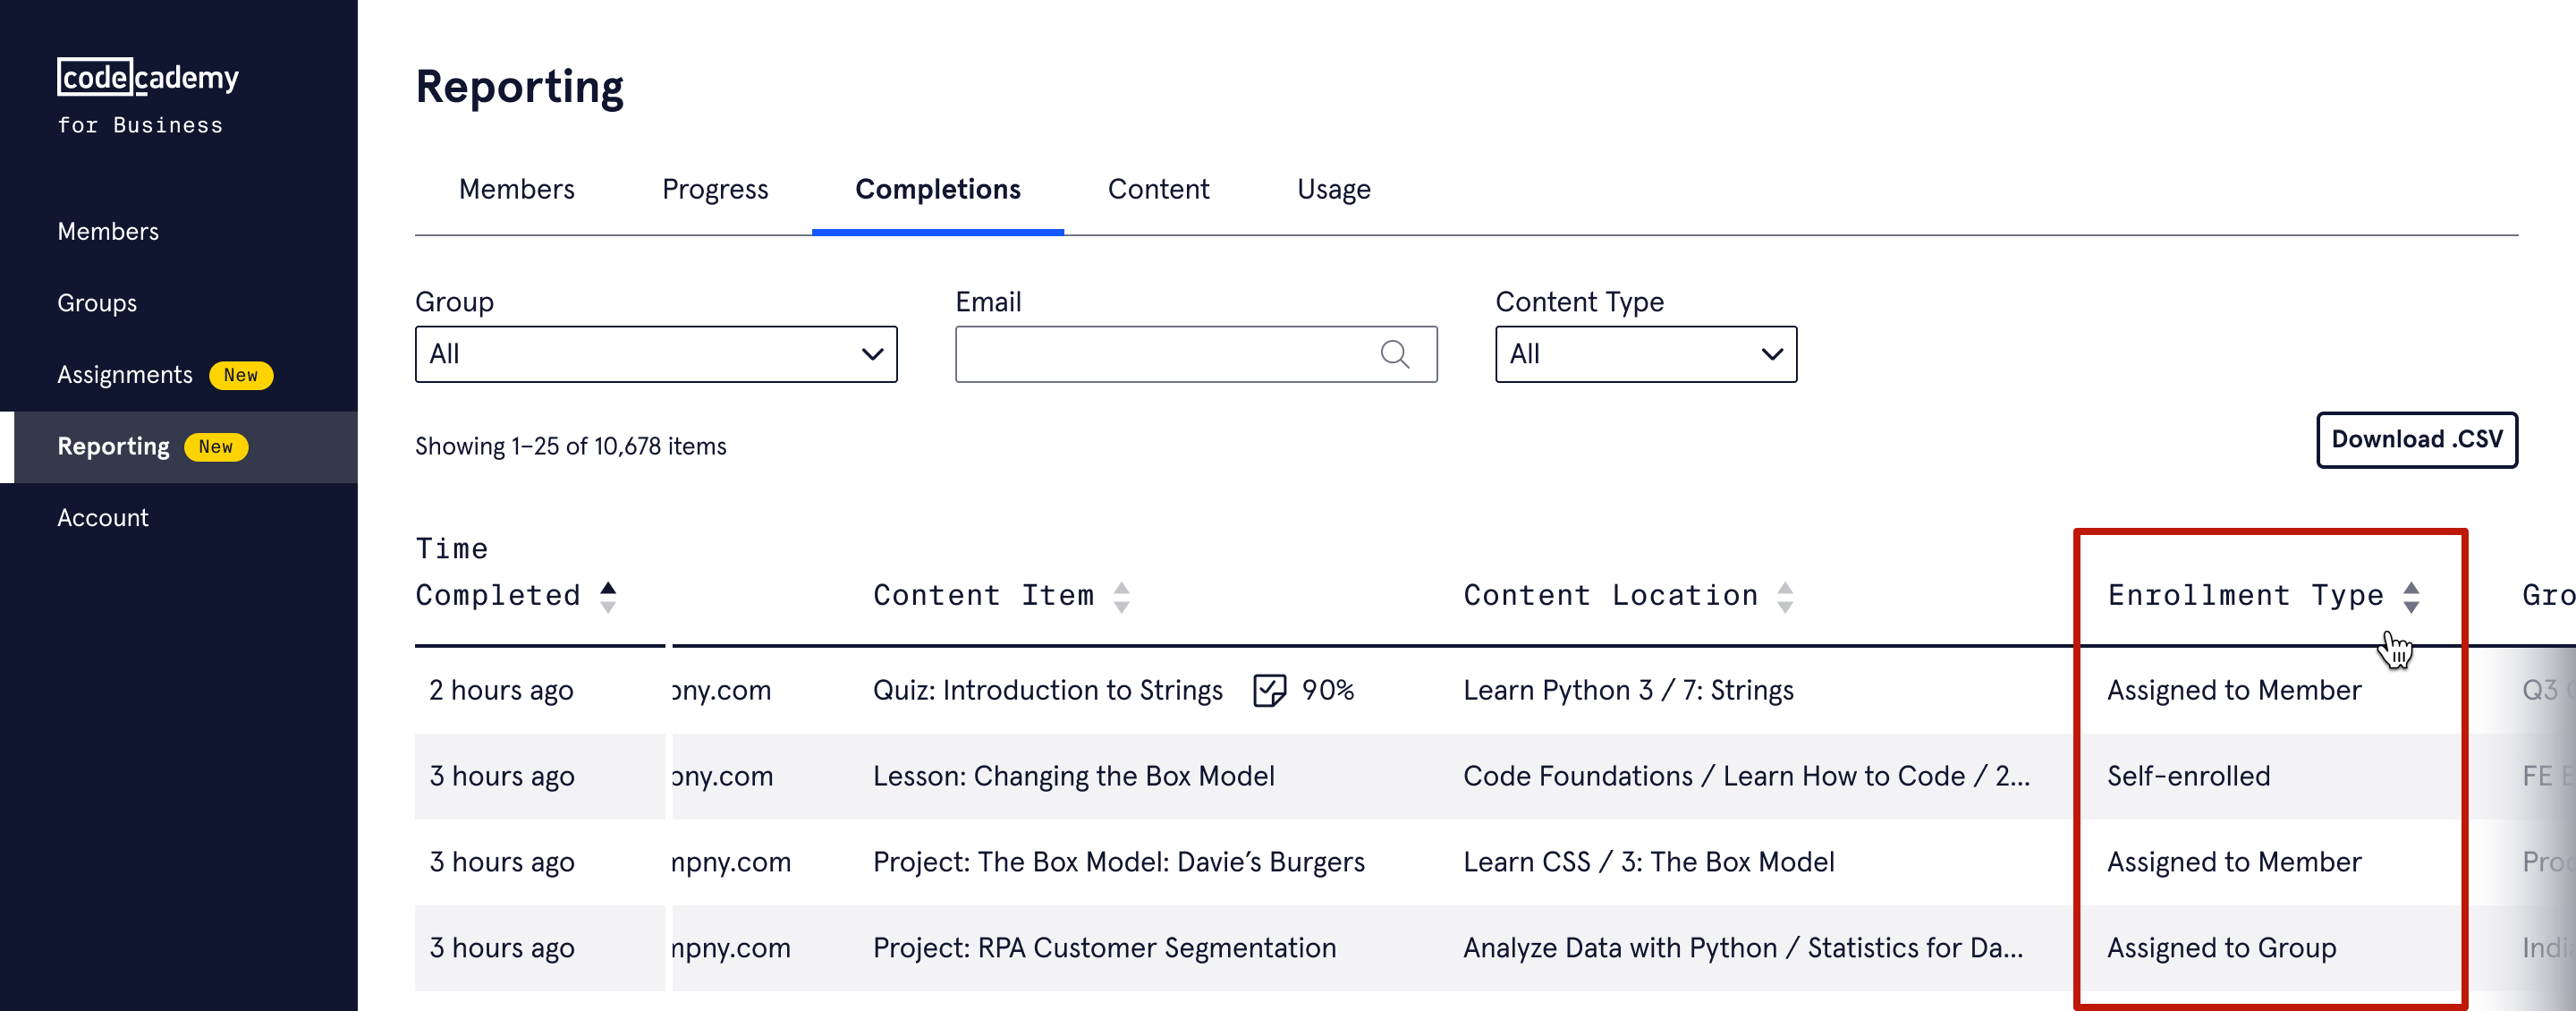Viewport: 2576px width, 1011px height.
Task: Open the Usage tab
Action: click(x=1333, y=189)
